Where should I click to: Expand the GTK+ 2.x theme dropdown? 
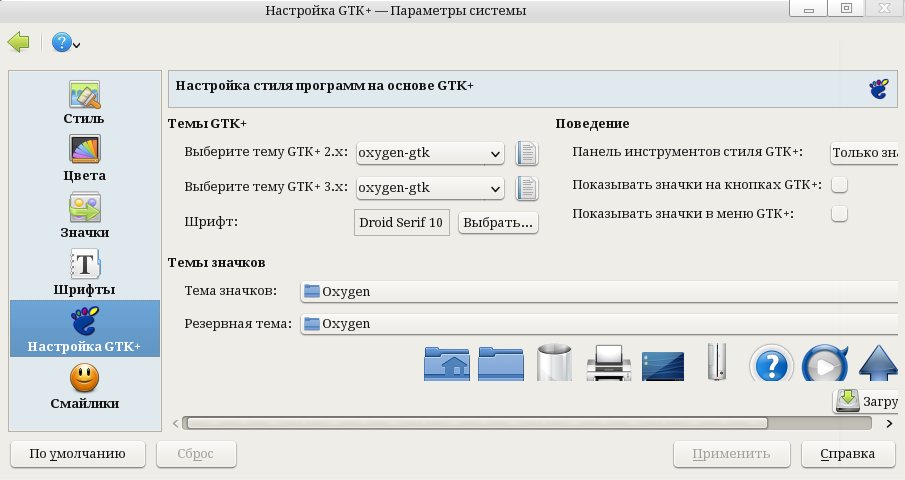pyautogui.click(x=431, y=153)
